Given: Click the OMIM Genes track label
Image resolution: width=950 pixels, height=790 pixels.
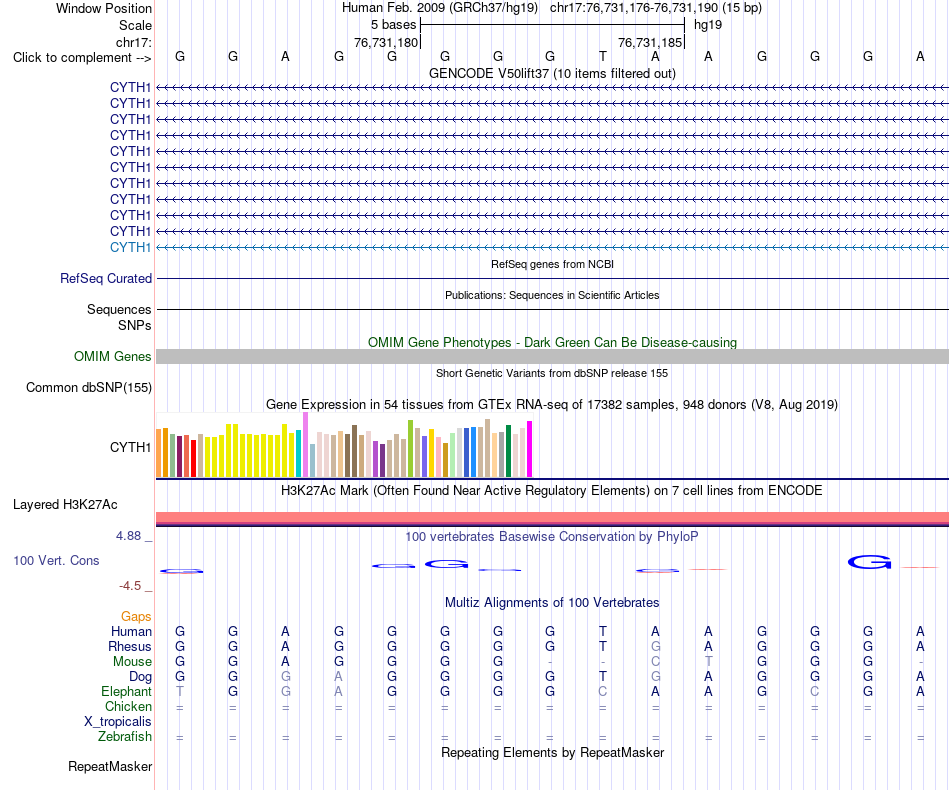Looking at the screenshot, I should click(x=113, y=356).
